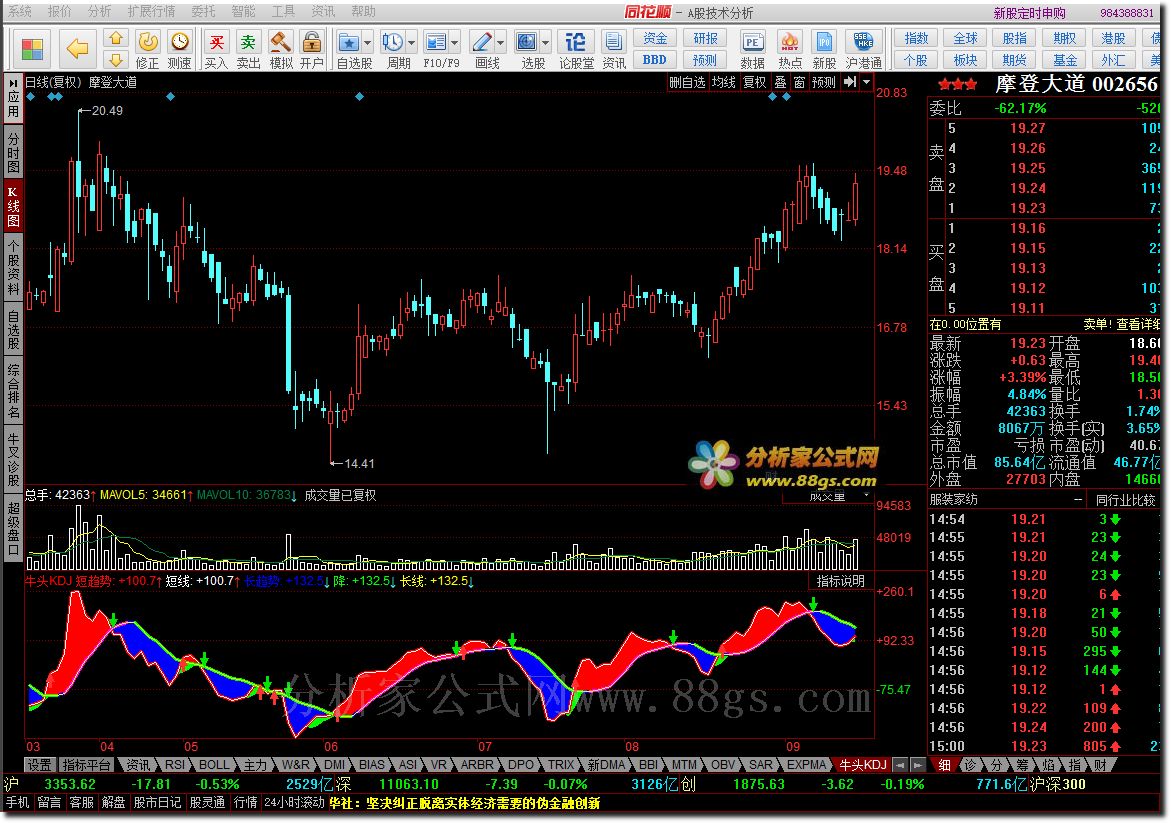Open the chart header options dropdown arrow

(866, 82)
